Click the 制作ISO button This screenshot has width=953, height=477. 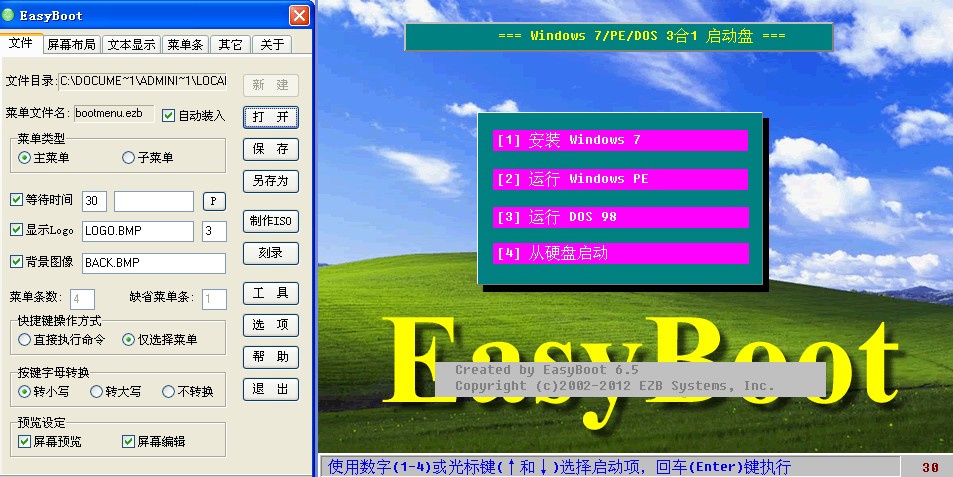[x=271, y=221]
